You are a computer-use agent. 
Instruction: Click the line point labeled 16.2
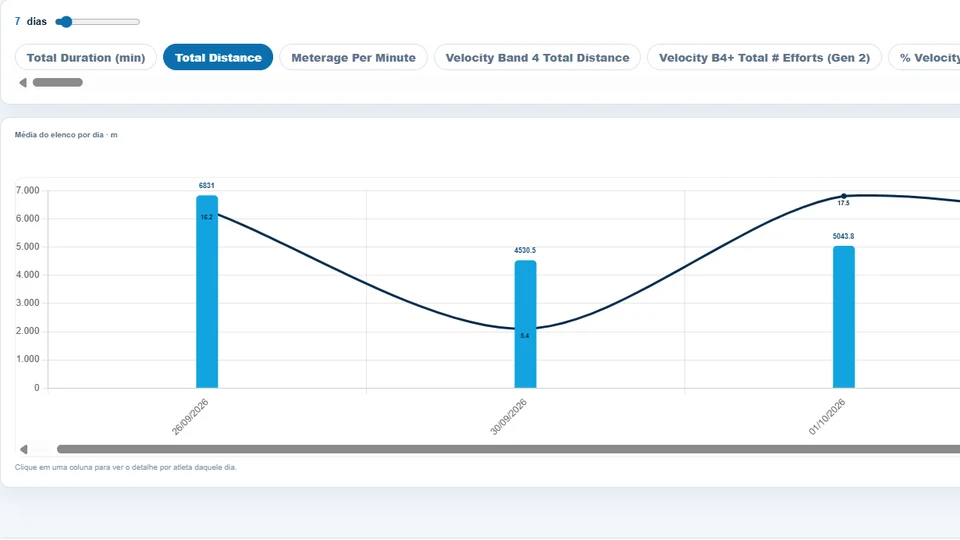[207, 213]
